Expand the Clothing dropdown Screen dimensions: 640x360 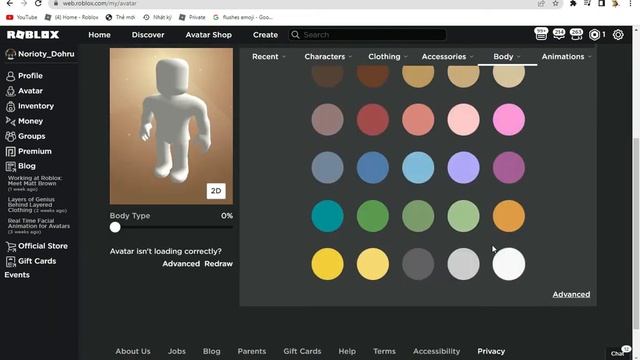(388, 57)
